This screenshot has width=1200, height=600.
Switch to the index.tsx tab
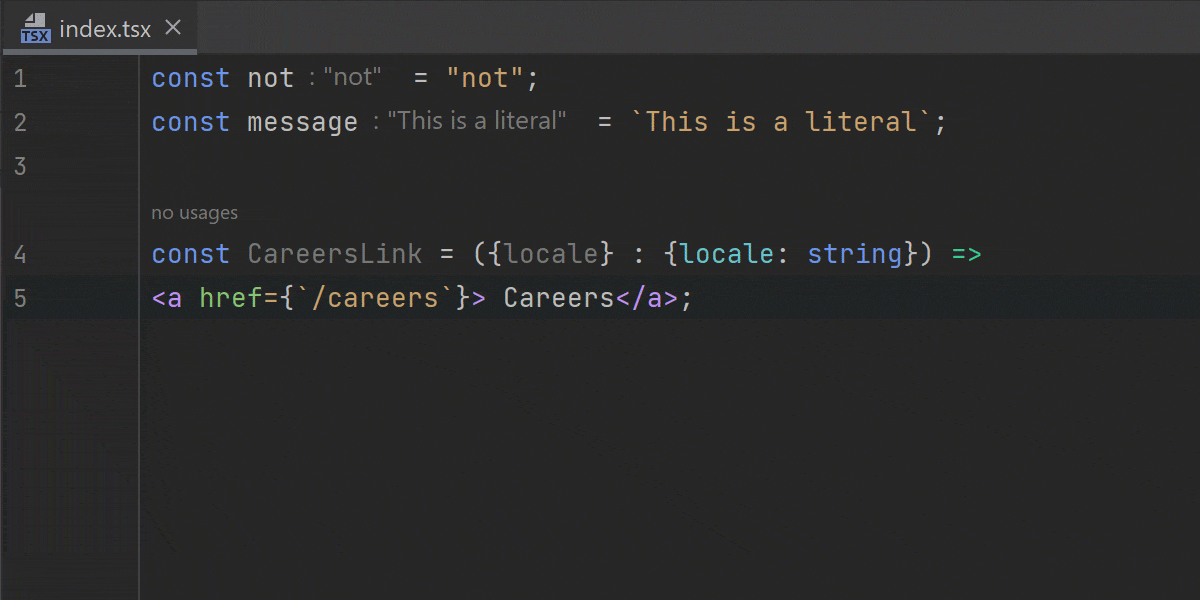tap(104, 29)
